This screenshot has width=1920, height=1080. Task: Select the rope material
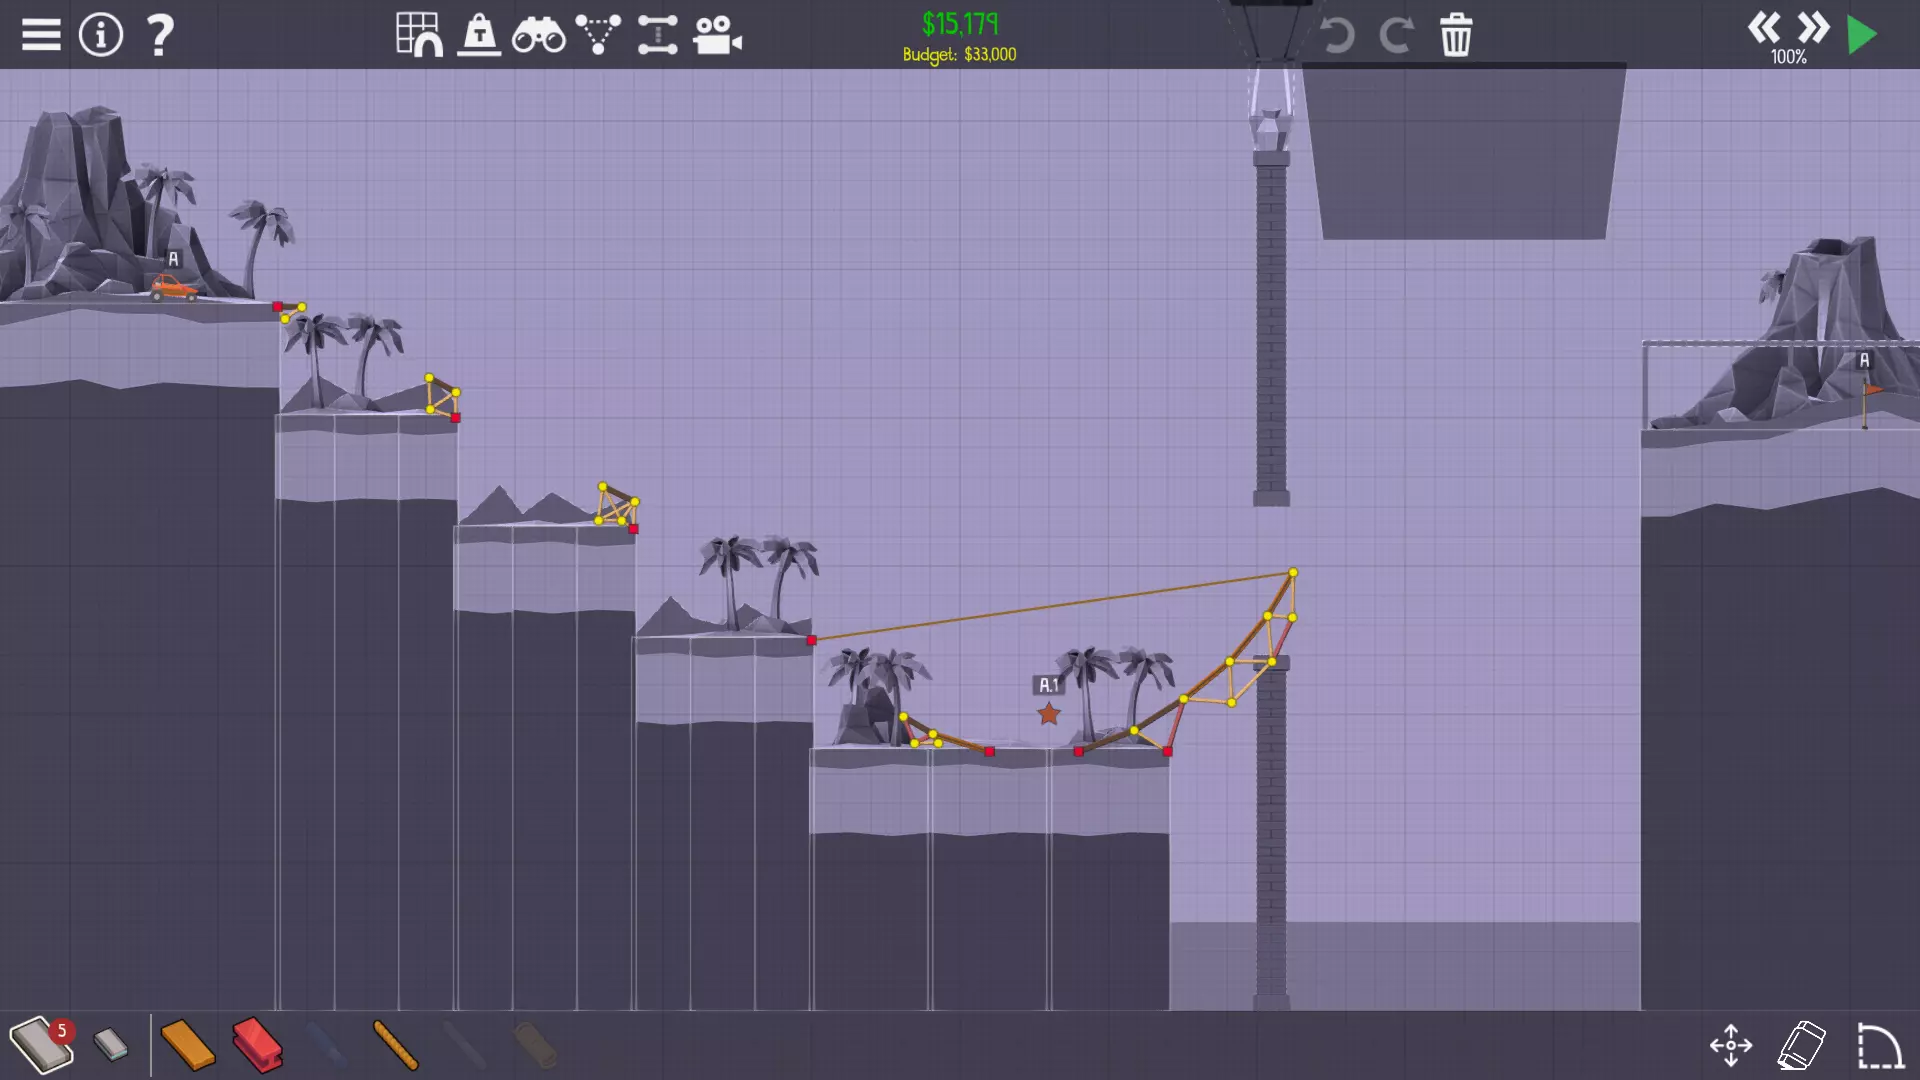coord(395,1045)
